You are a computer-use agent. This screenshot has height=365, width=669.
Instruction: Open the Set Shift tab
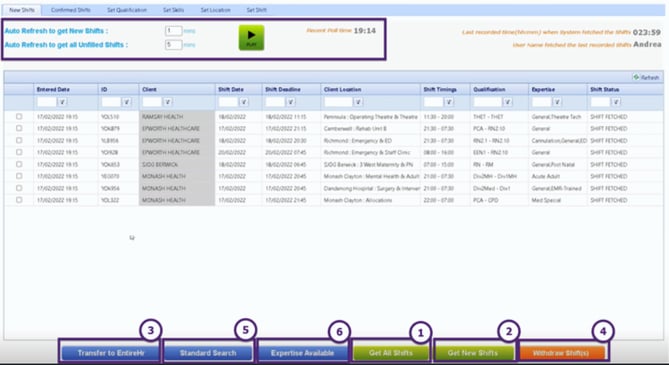click(x=256, y=10)
